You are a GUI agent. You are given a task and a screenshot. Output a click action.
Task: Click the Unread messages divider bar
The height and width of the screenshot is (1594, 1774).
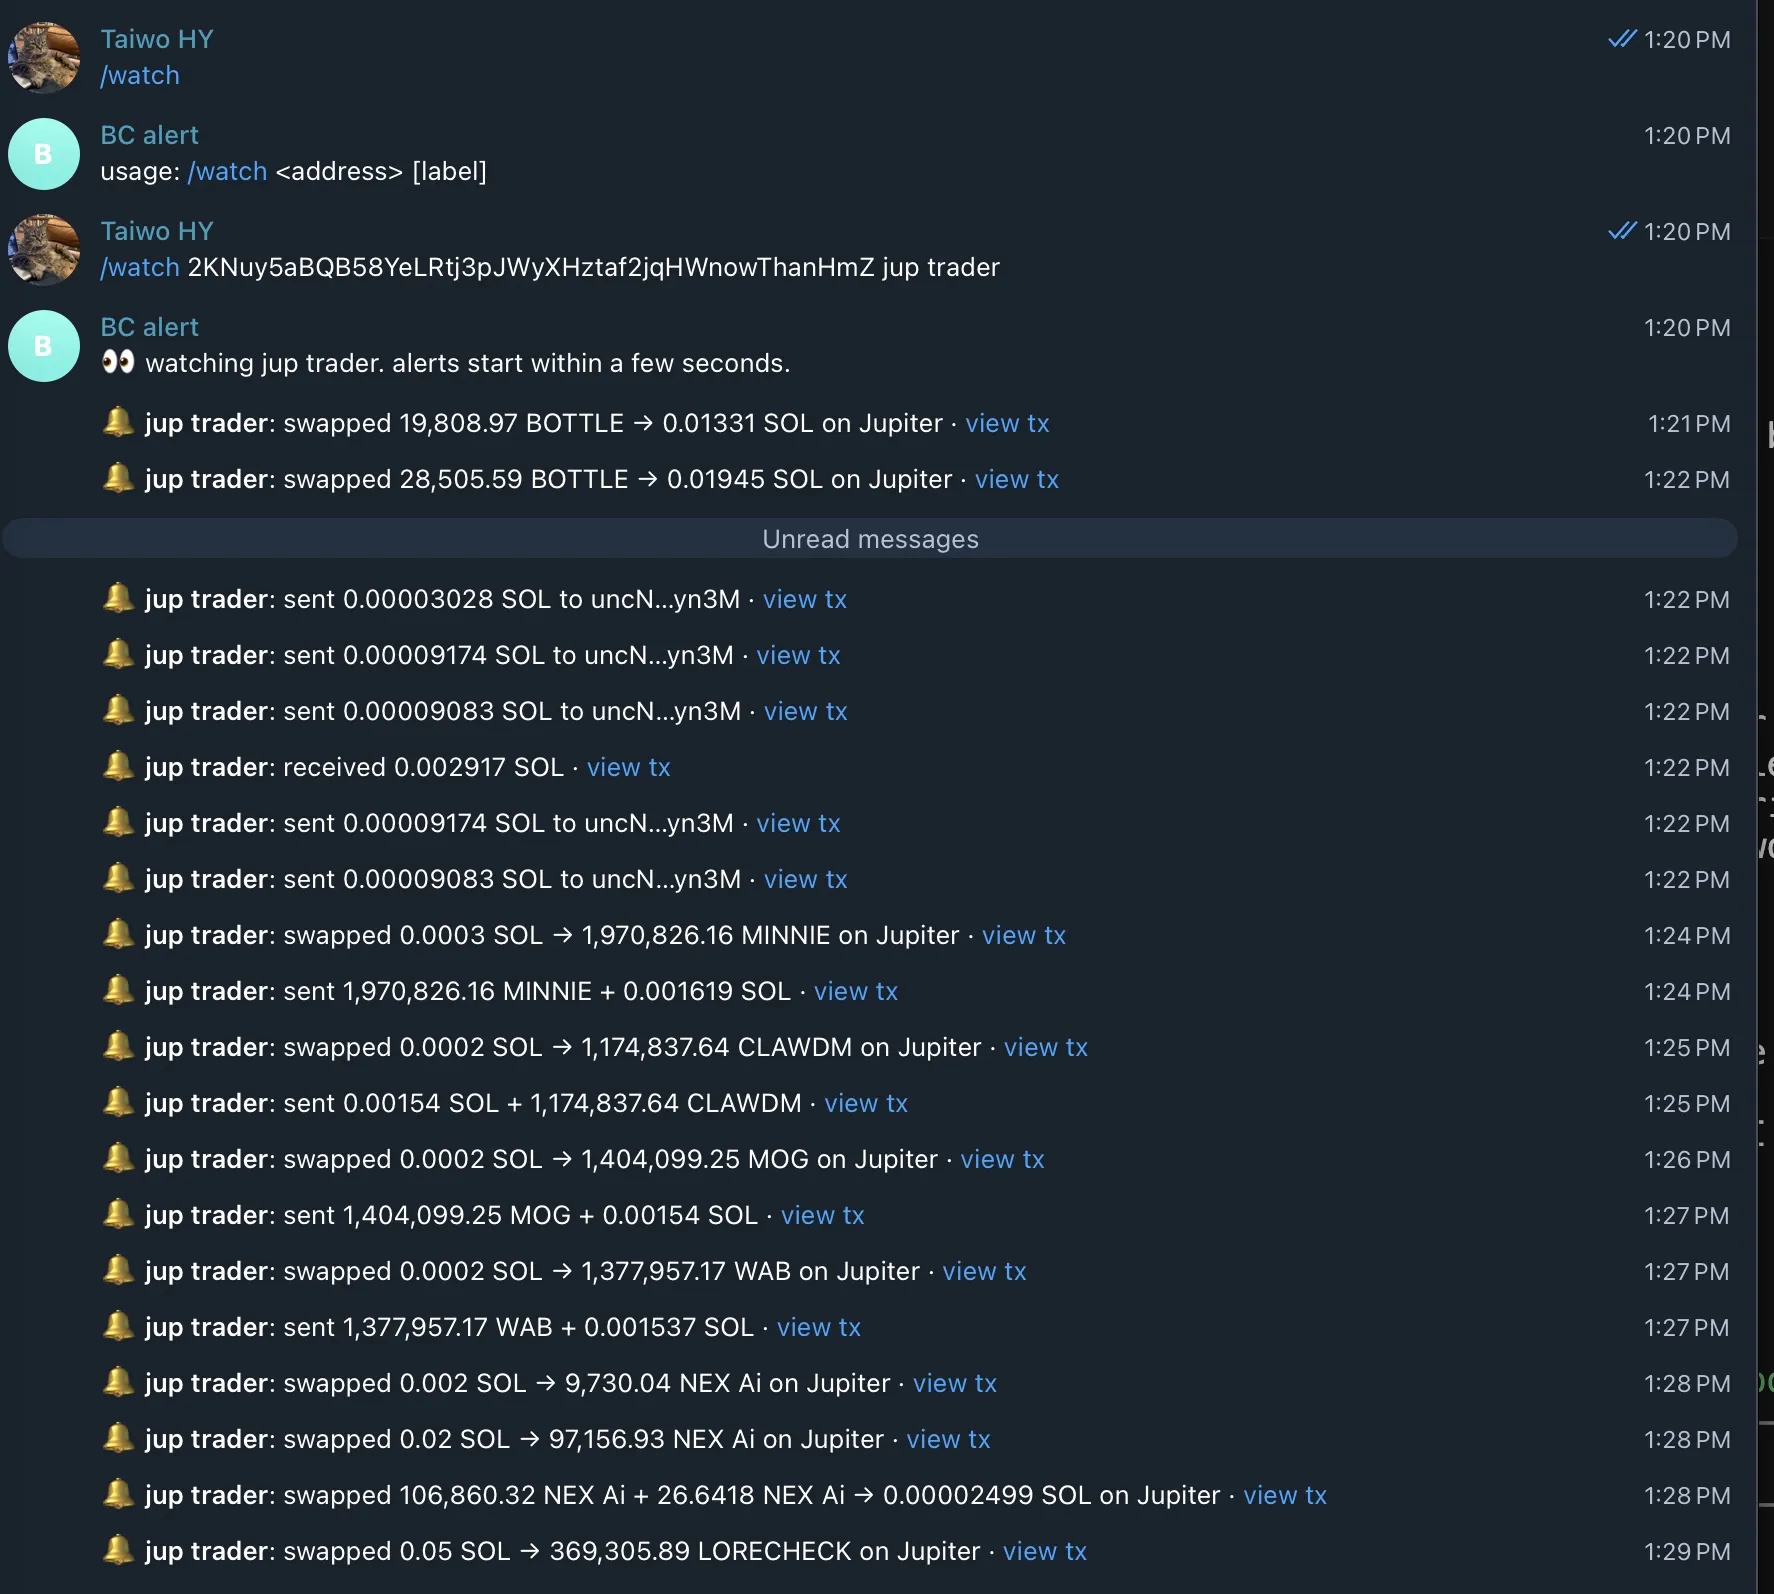pyautogui.click(x=870, y=539)
